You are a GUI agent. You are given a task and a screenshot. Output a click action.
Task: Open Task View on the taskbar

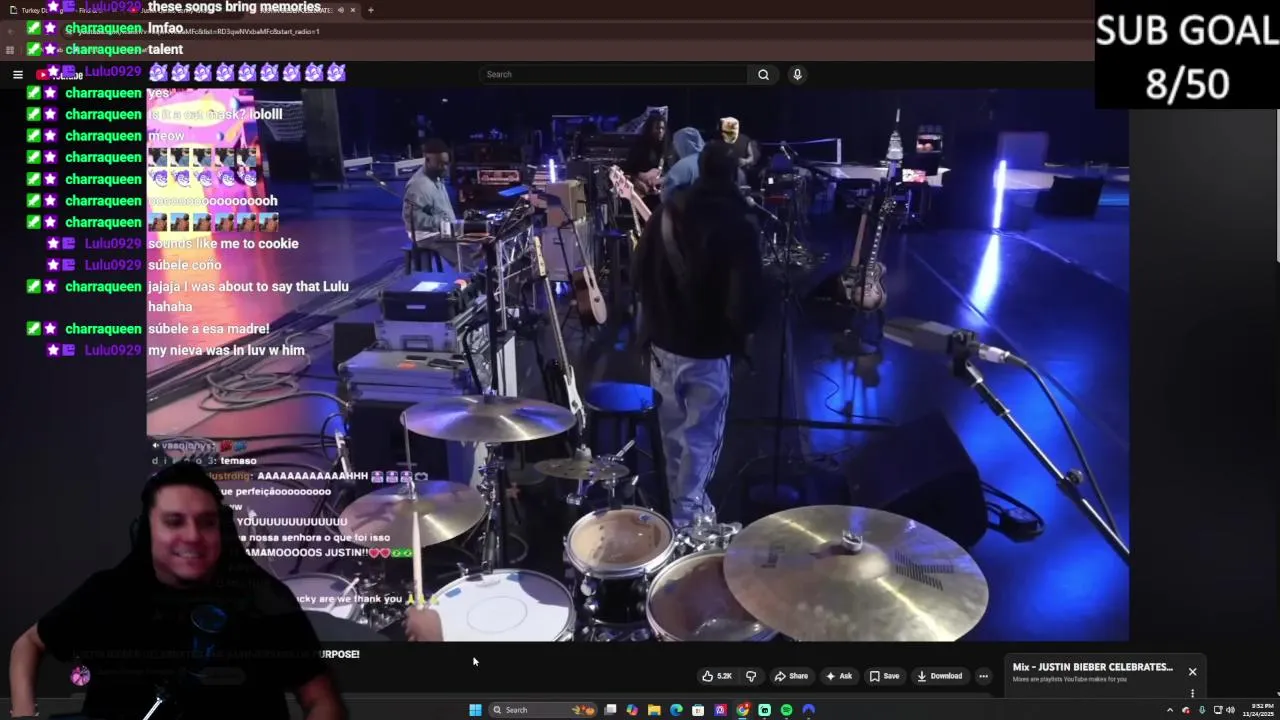[x=610, y=710]
